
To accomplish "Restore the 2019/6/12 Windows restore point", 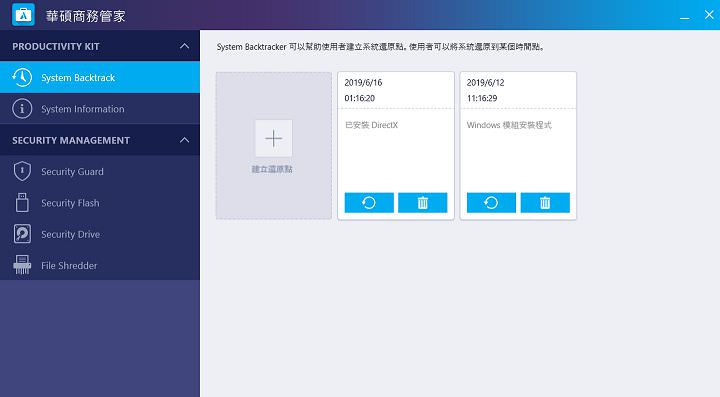I will point(491,202).
